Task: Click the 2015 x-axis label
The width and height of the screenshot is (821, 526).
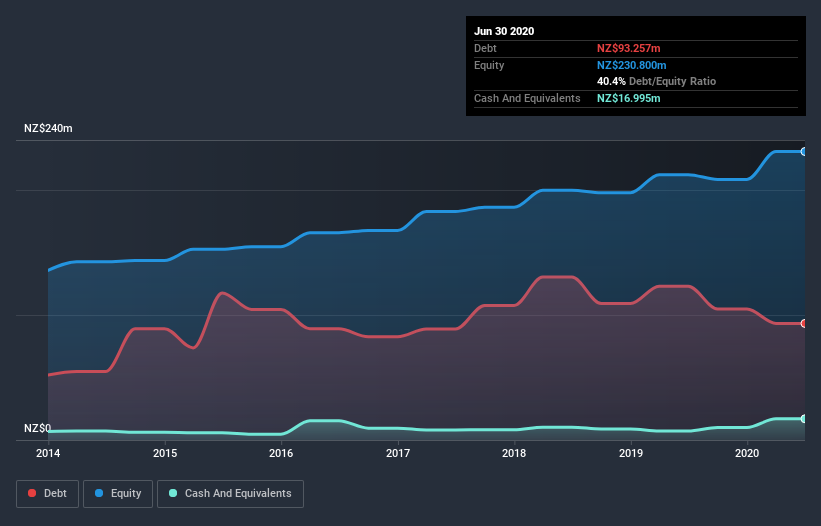Action: [165, 453]
